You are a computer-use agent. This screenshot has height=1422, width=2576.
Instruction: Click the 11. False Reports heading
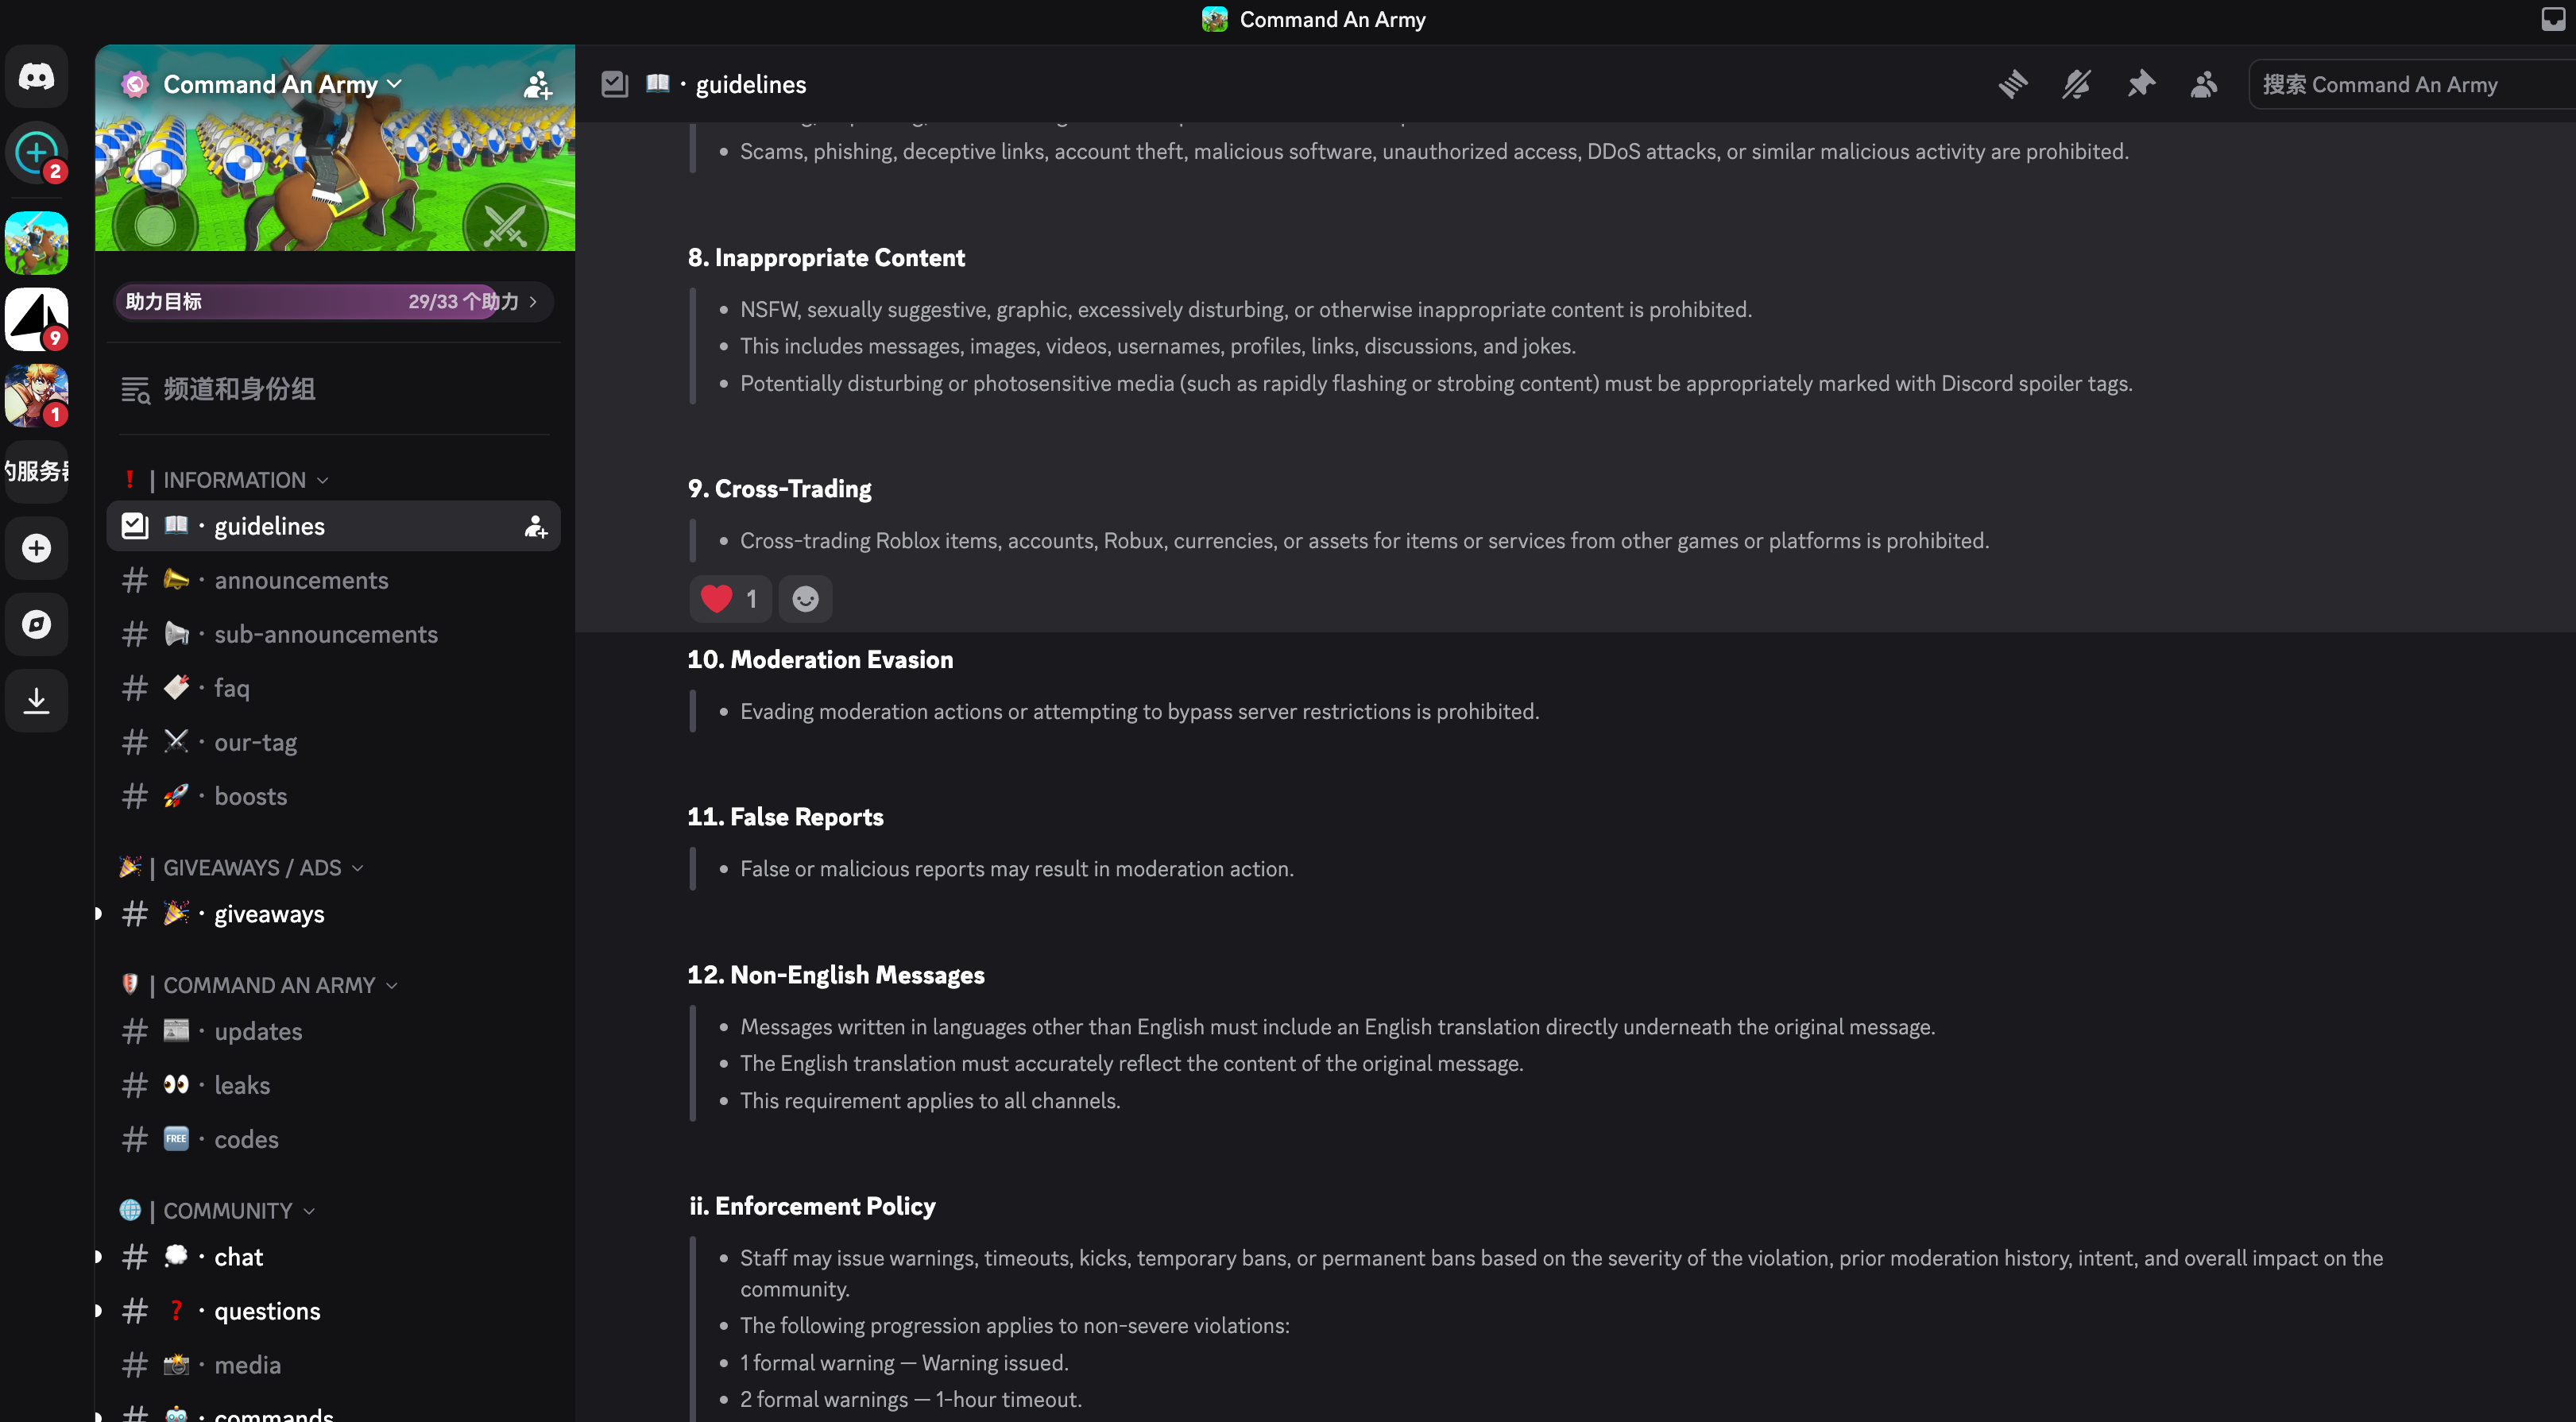click(785, 817)
